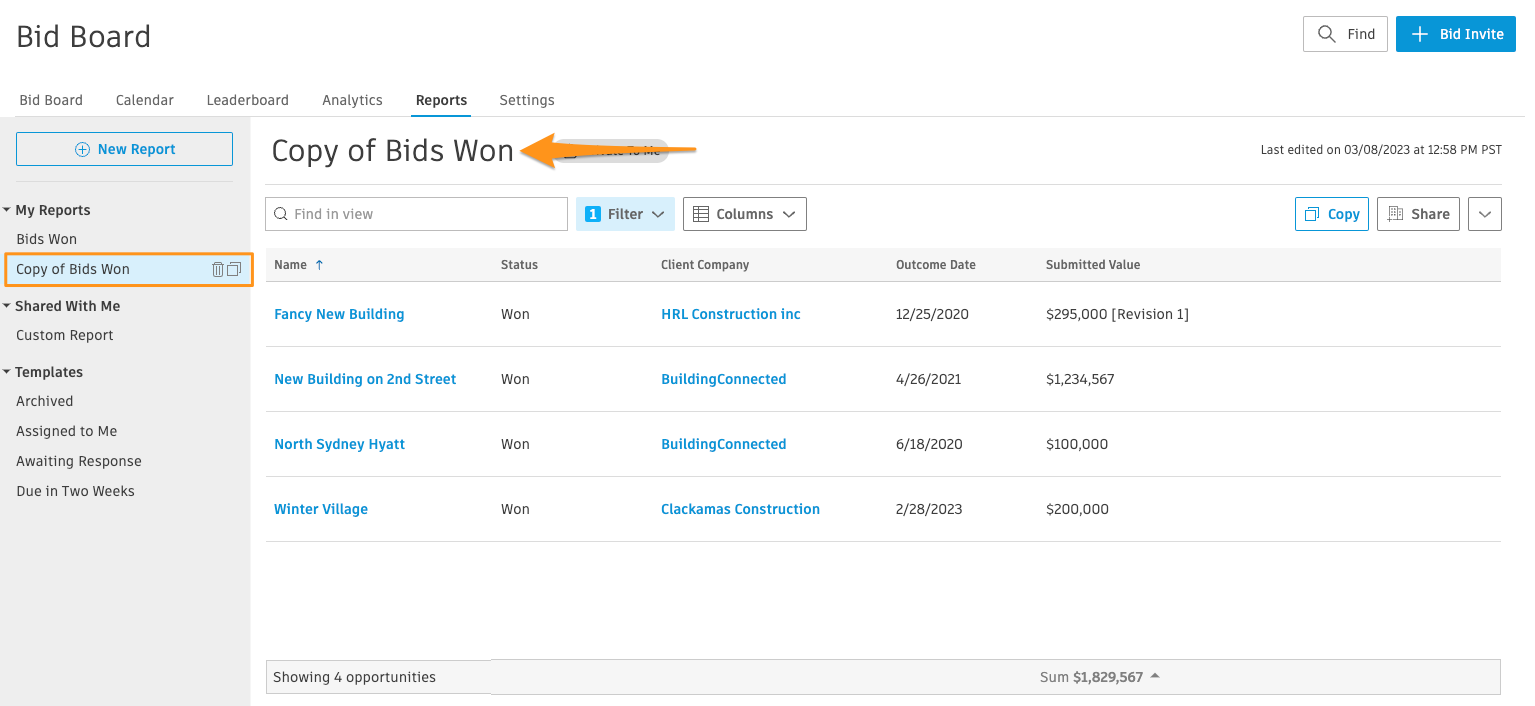Open the Columns dropdown
Viewport: 1535px width, 706px height.
click(x=744, y=214)
